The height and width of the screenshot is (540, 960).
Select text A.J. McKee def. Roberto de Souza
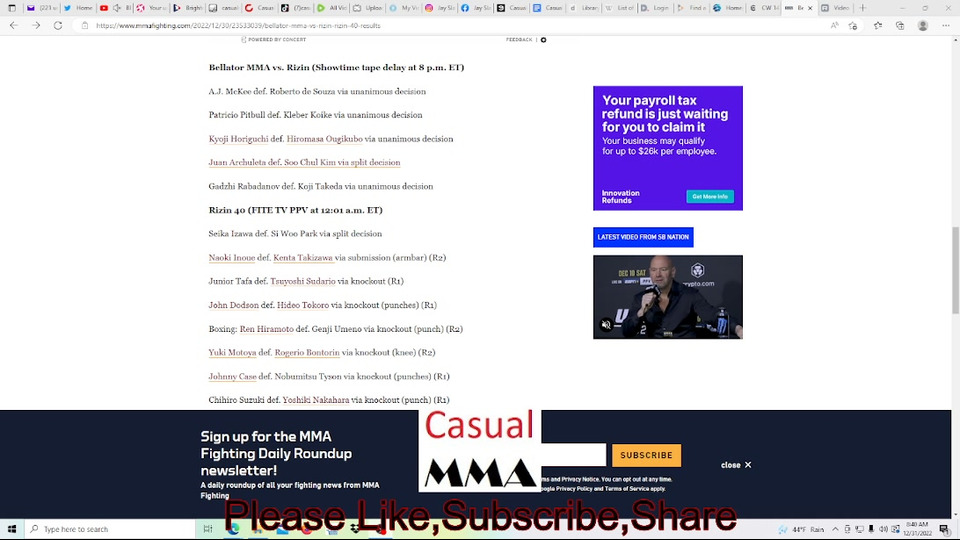271,91
